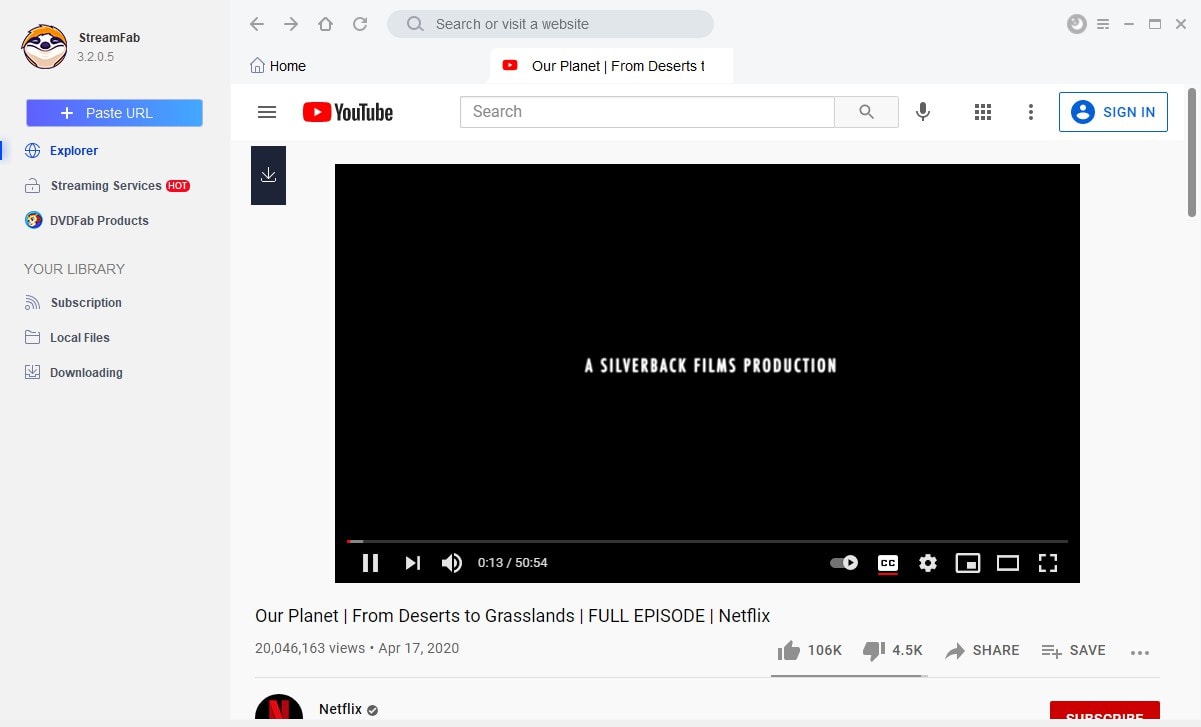Click the SHARE button

point(982,651)
